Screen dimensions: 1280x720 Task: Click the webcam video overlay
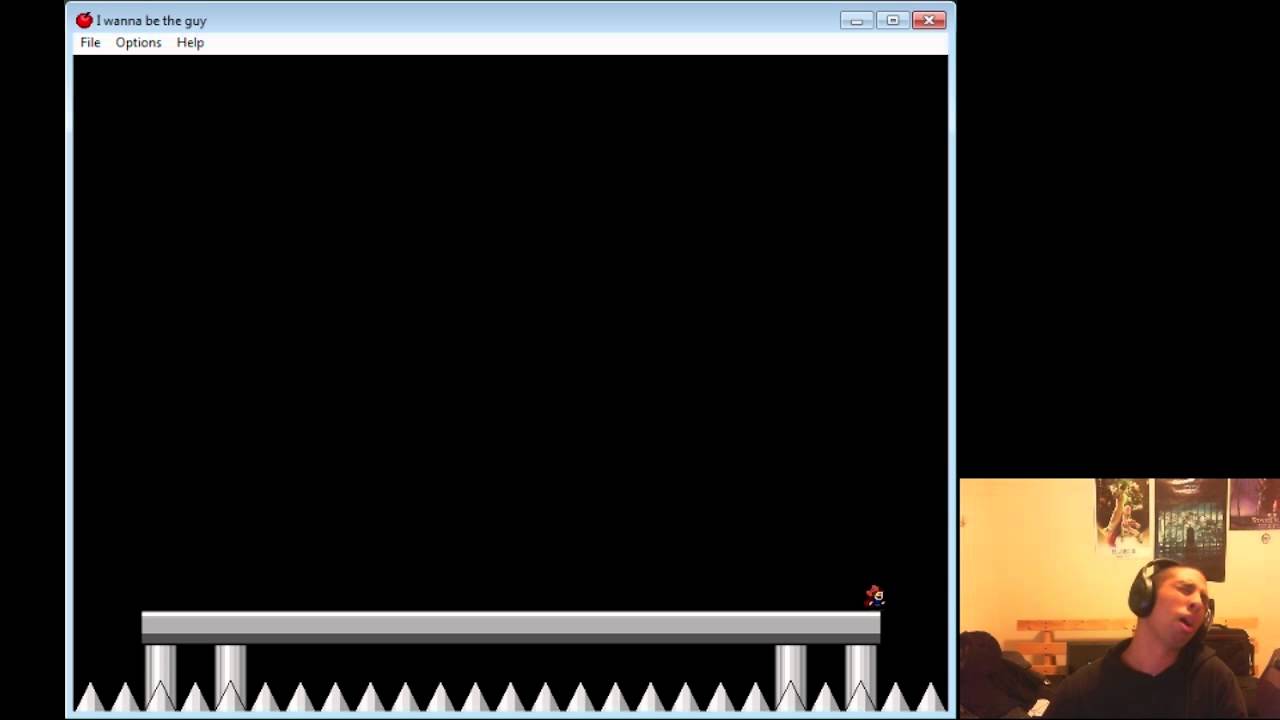[x=1120, y=599]
